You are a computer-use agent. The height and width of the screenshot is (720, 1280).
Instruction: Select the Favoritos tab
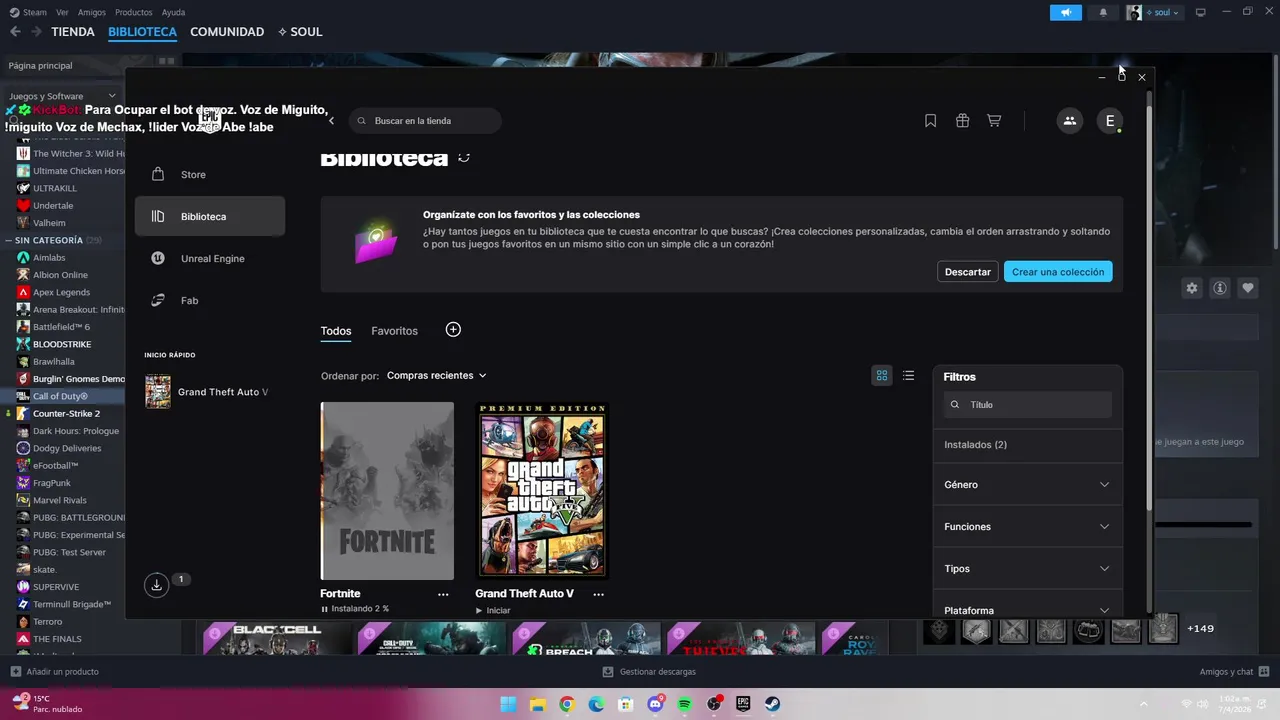coord(394,331)
